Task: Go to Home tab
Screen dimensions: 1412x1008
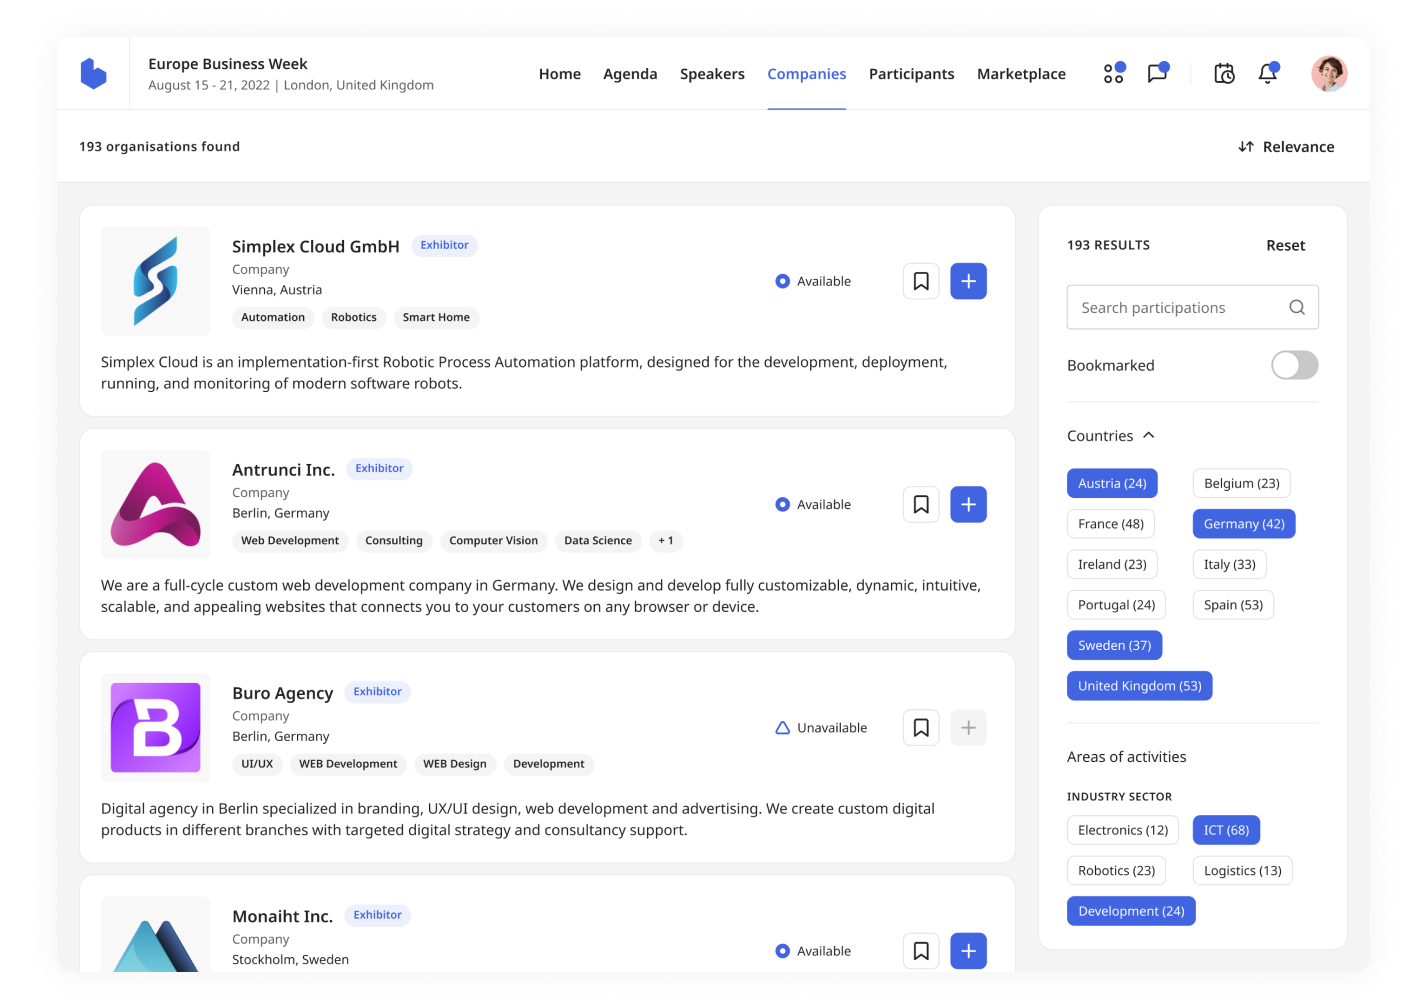Action: pos(560,74)
